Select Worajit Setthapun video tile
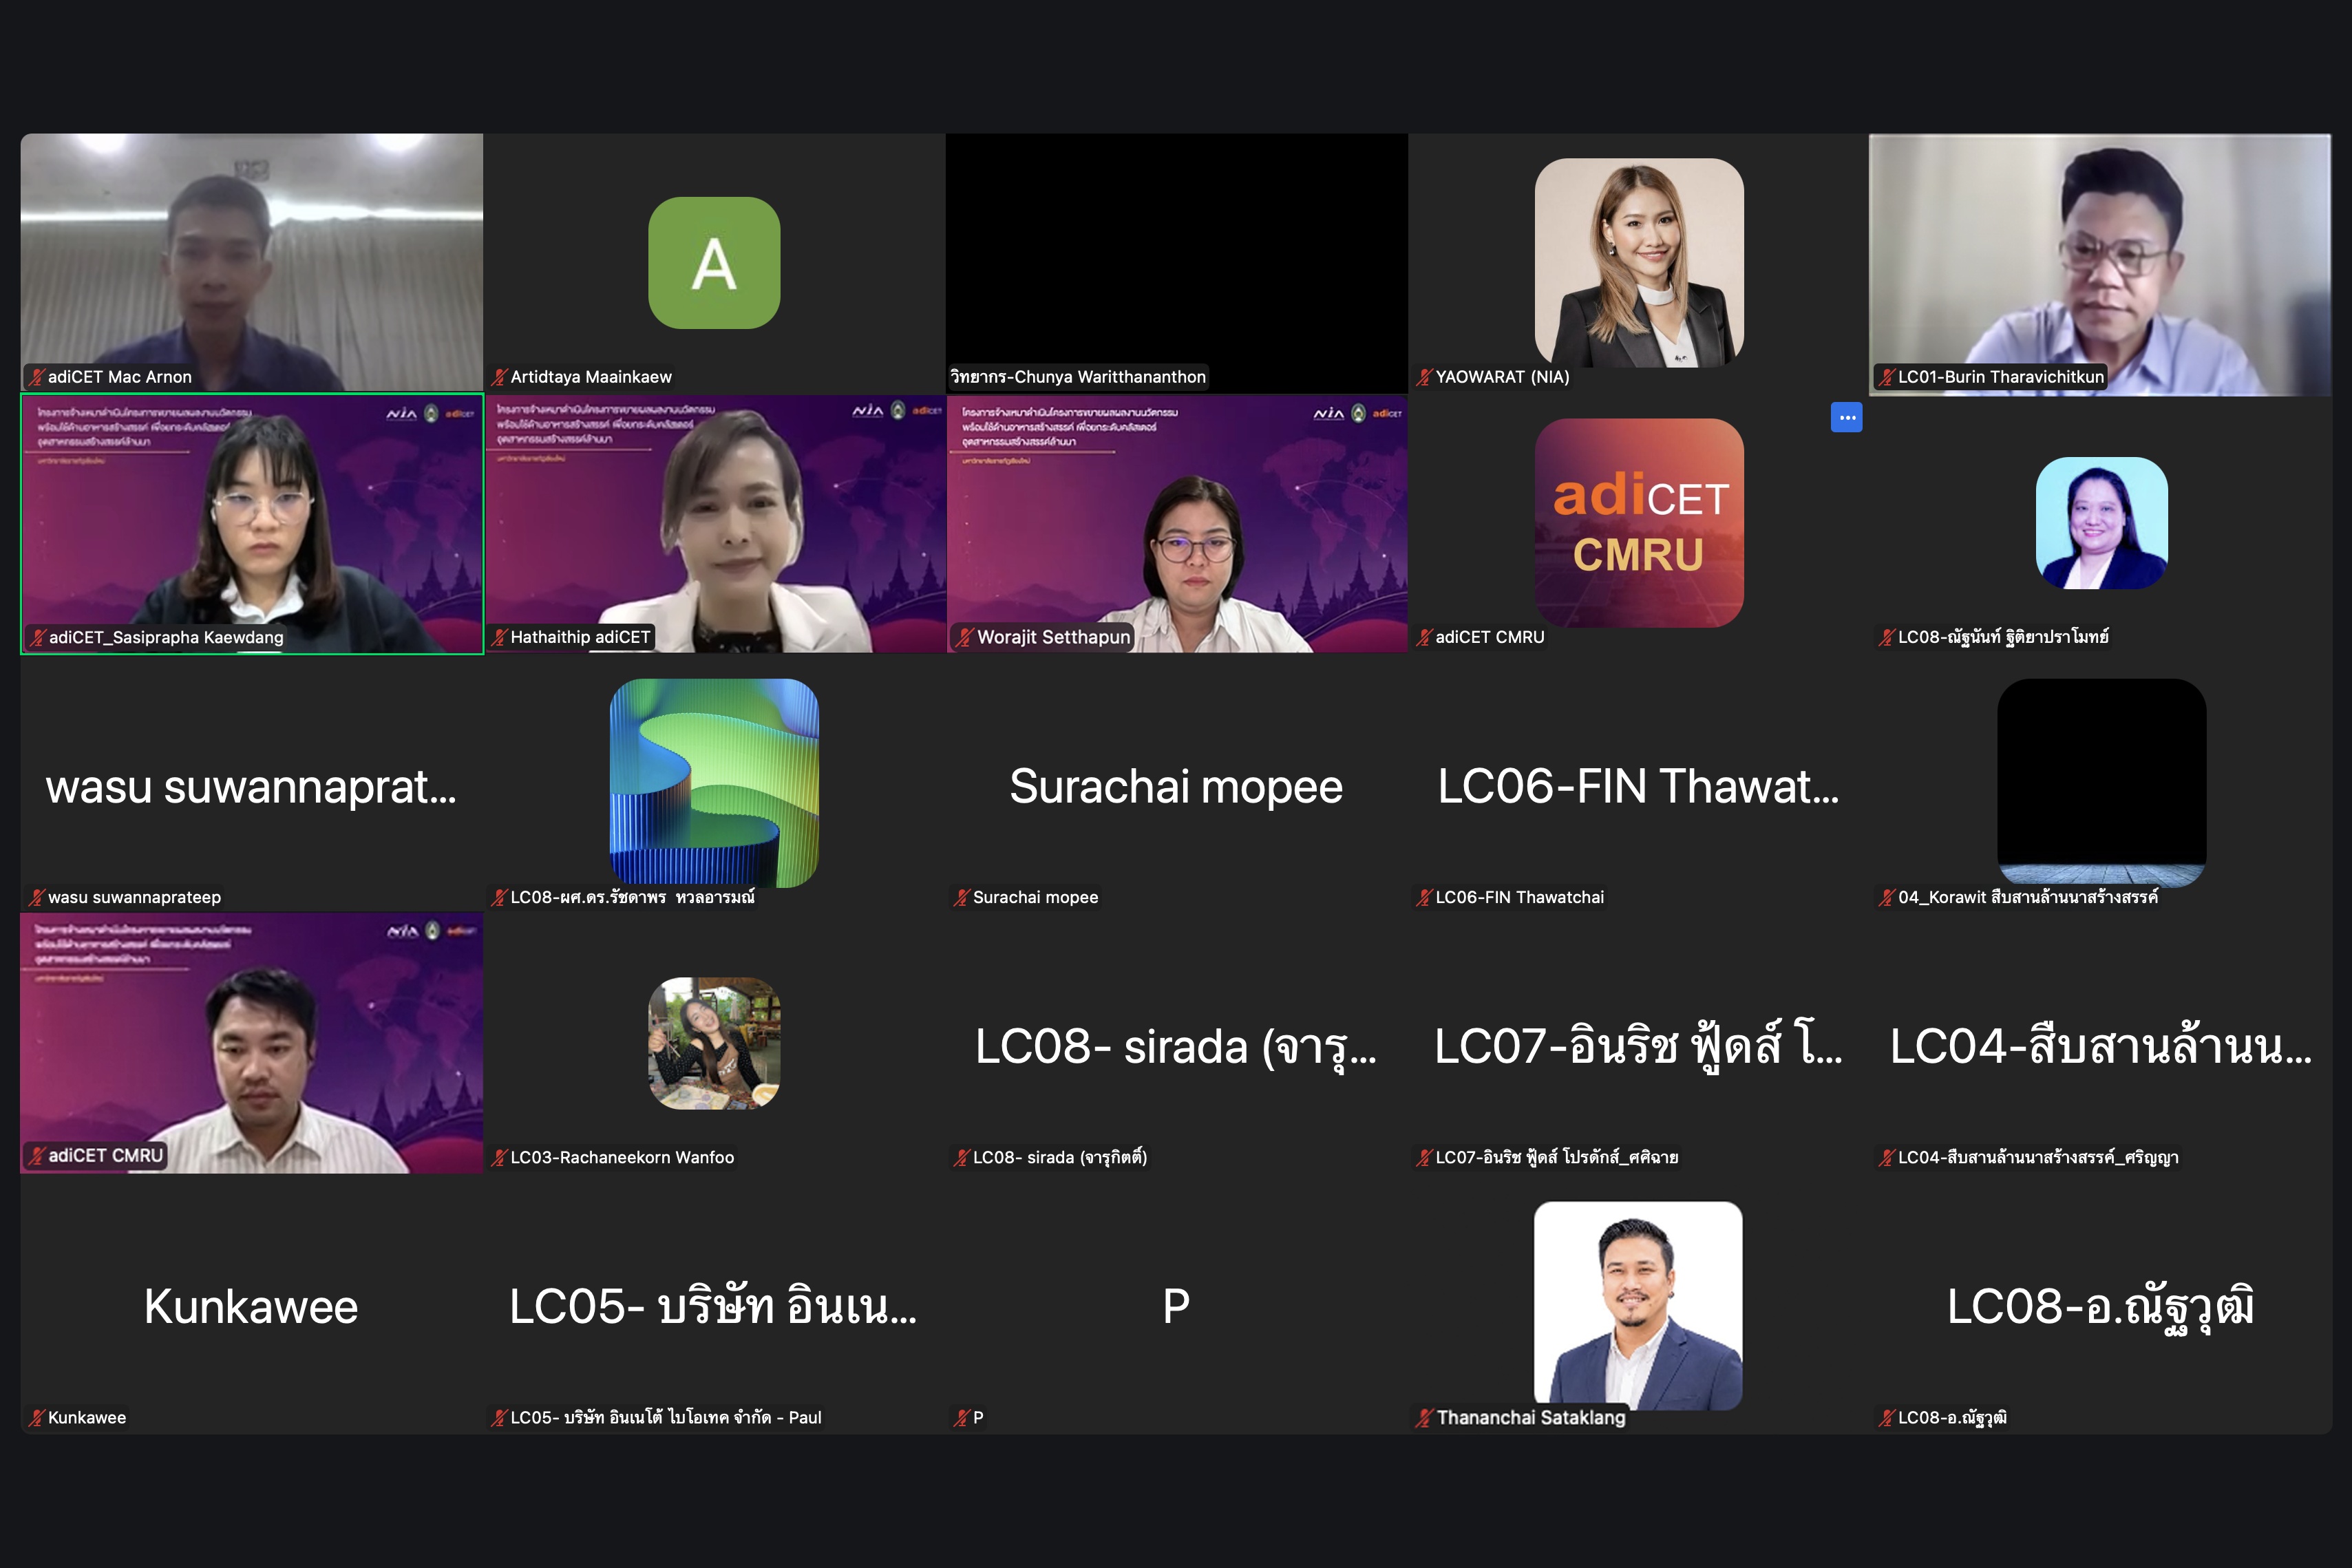 coord(1177,524)
